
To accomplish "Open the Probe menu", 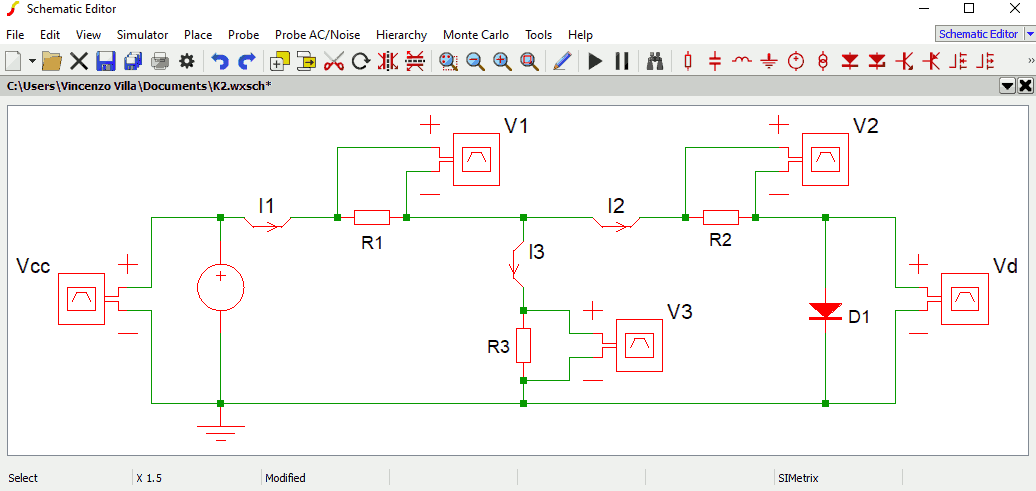I will [x=243, y=35].
